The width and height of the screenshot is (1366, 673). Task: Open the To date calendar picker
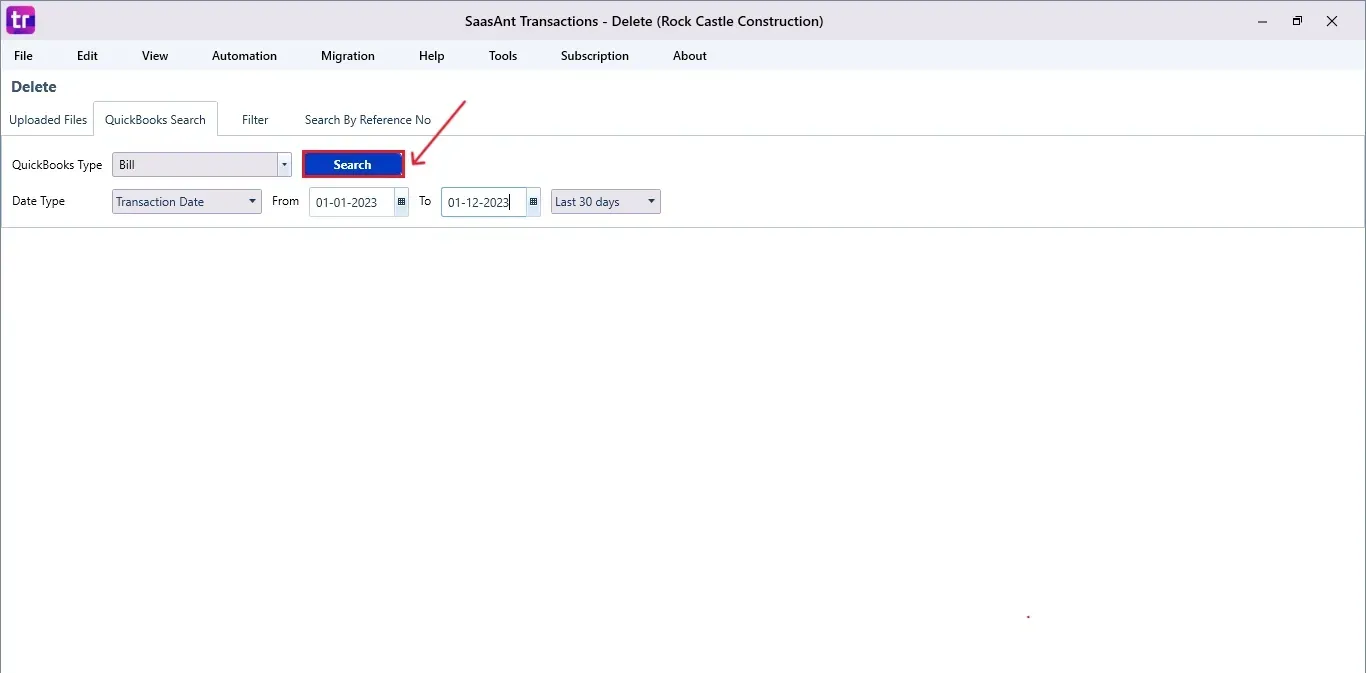click(533, 202)
